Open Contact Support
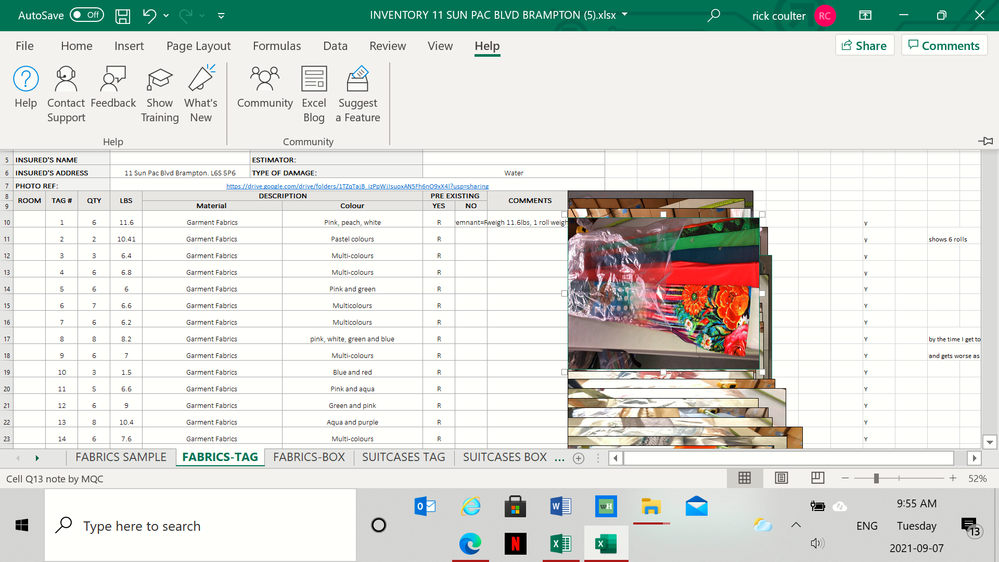 (x=66, y=94)
